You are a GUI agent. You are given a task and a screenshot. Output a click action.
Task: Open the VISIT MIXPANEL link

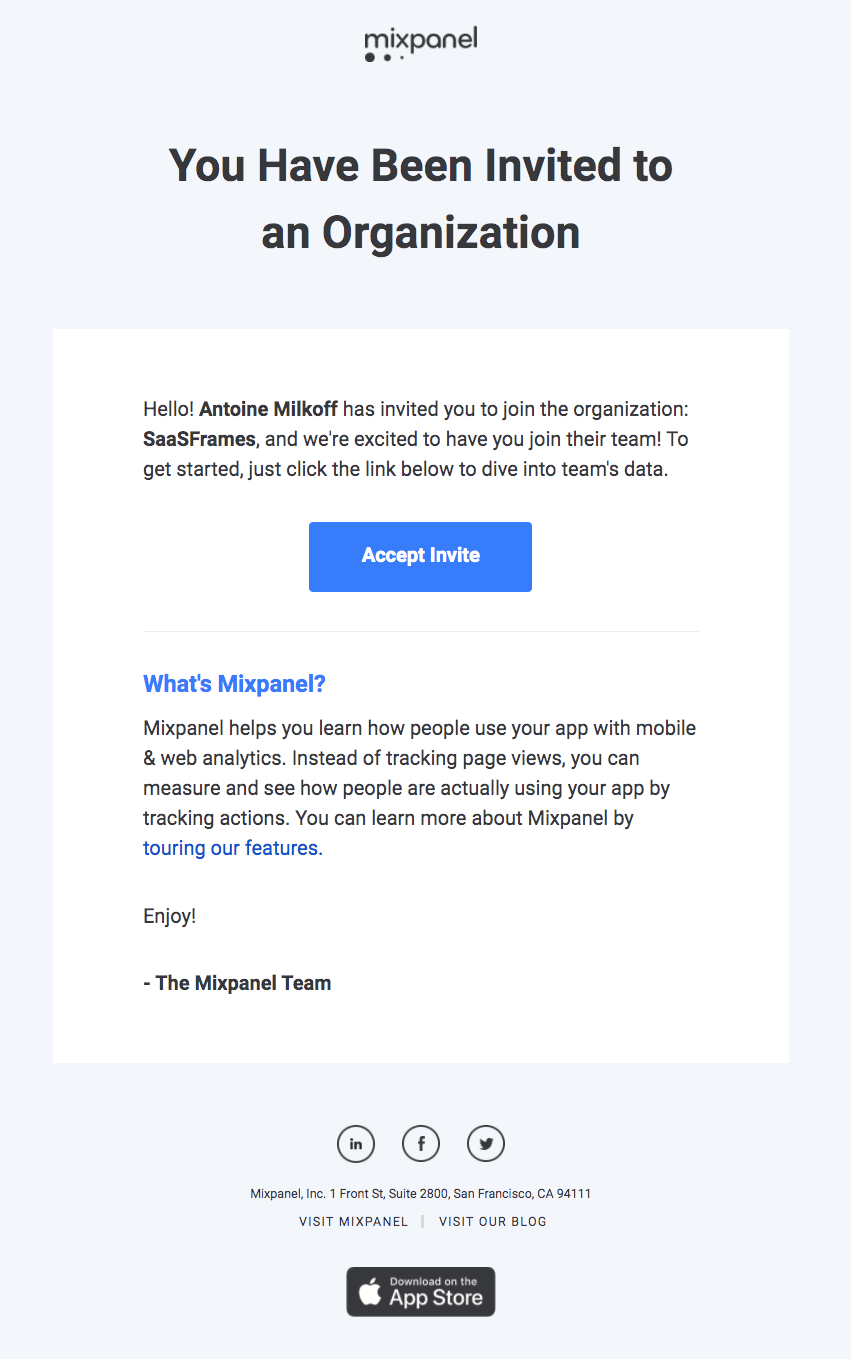coord(353,1221)
